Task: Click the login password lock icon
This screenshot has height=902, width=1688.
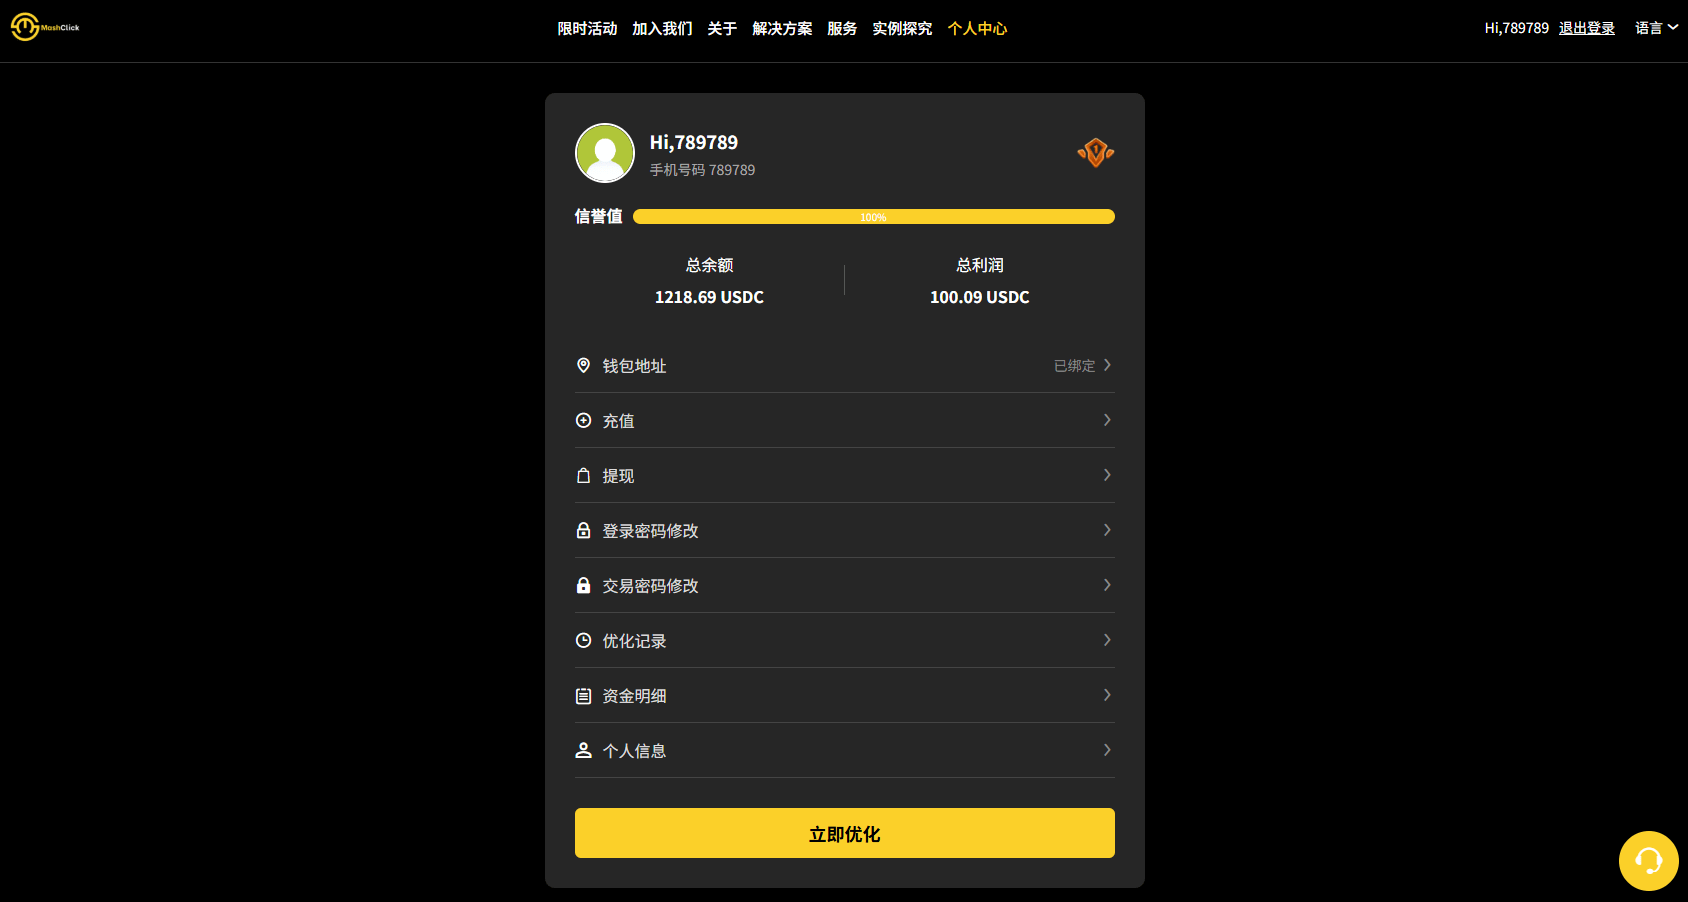Action: (583, 530)
